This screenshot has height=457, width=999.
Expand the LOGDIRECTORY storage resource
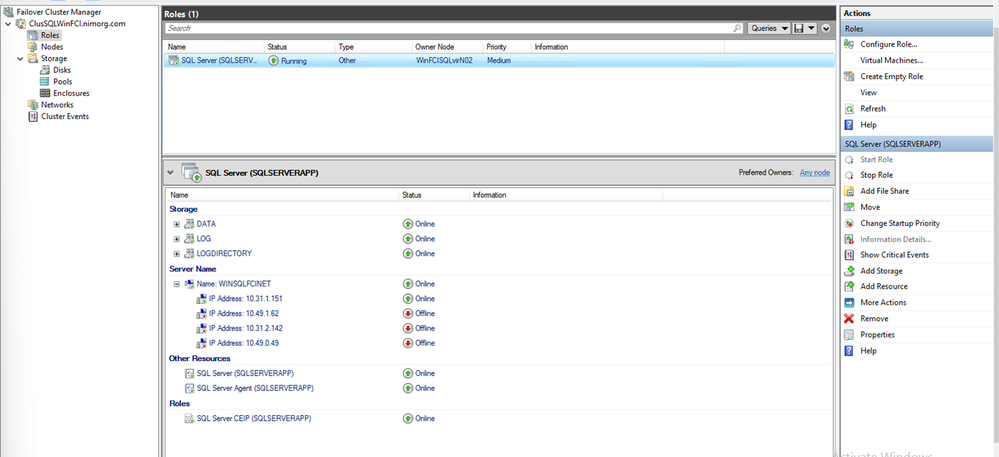[177, 254]
